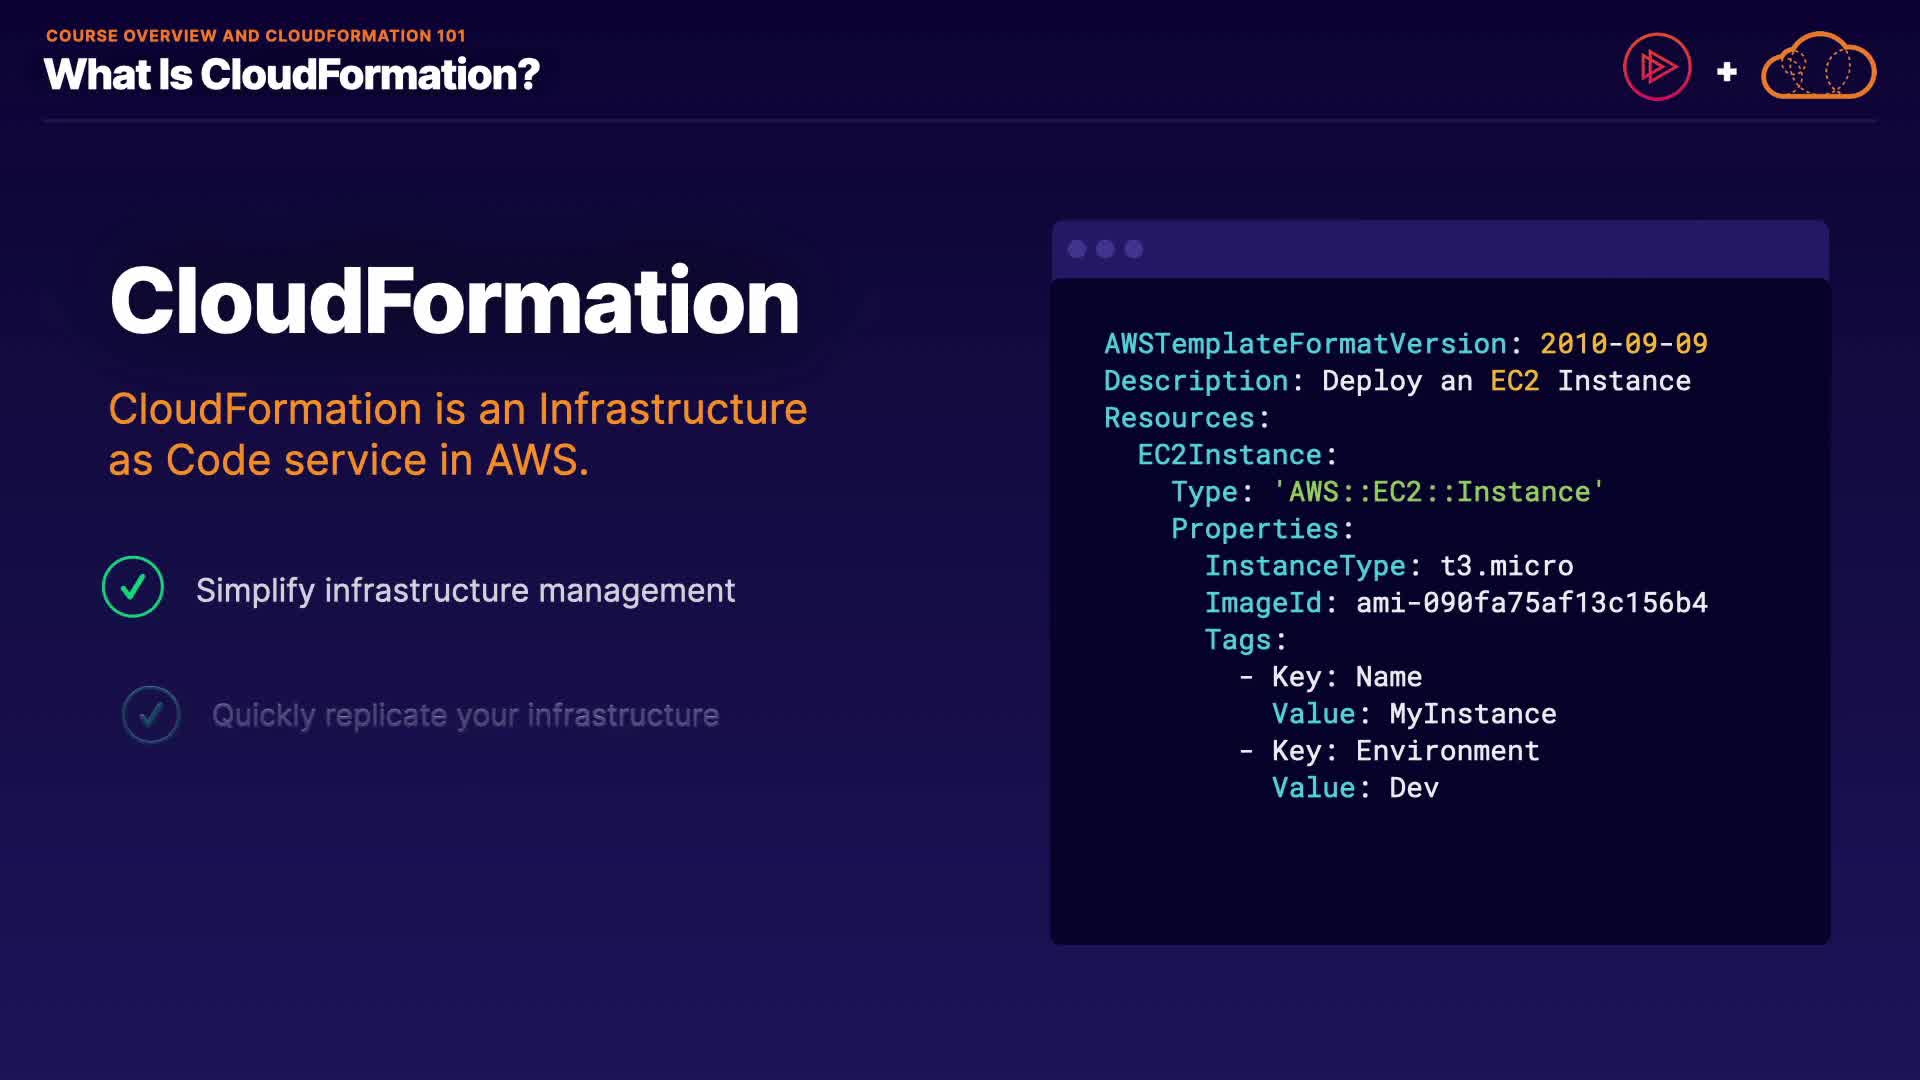Click the Pluralsight play logo icon
The height and width of the screenshot is (1080, 1920).
point(1657,67)
